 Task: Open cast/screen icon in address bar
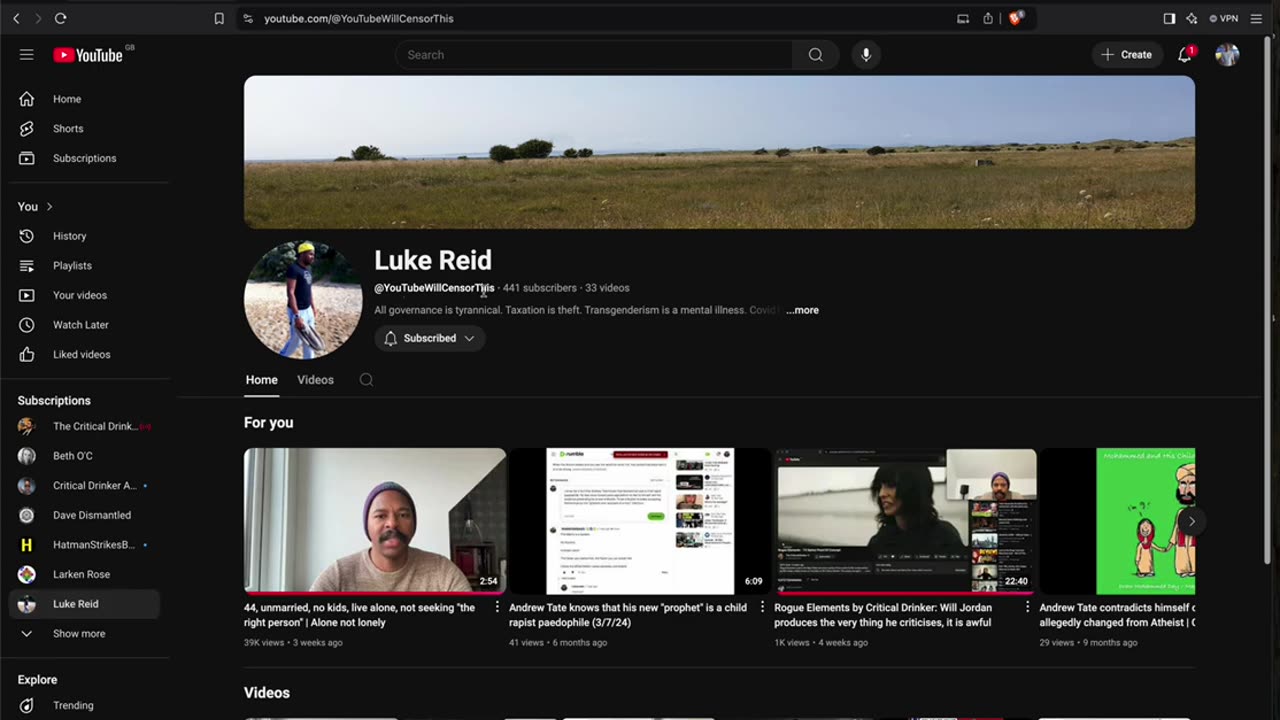[x=963, y=18]
